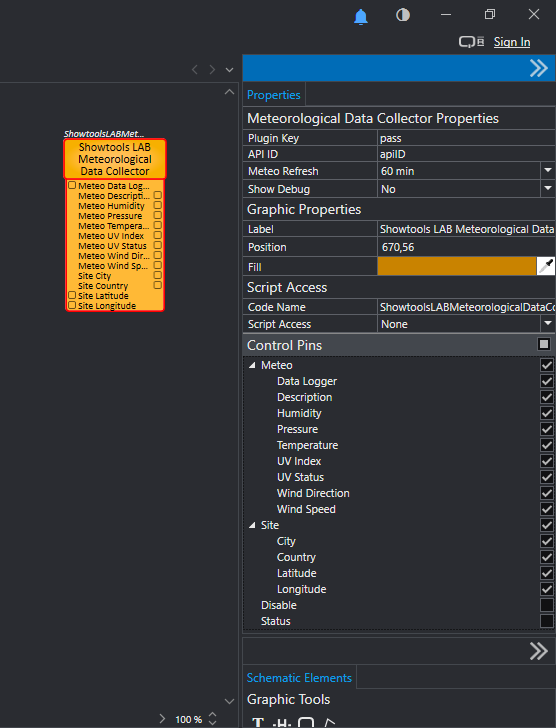Edit the Label field
This screenshot has height=728, width=556.
click(x=466, y=229)
